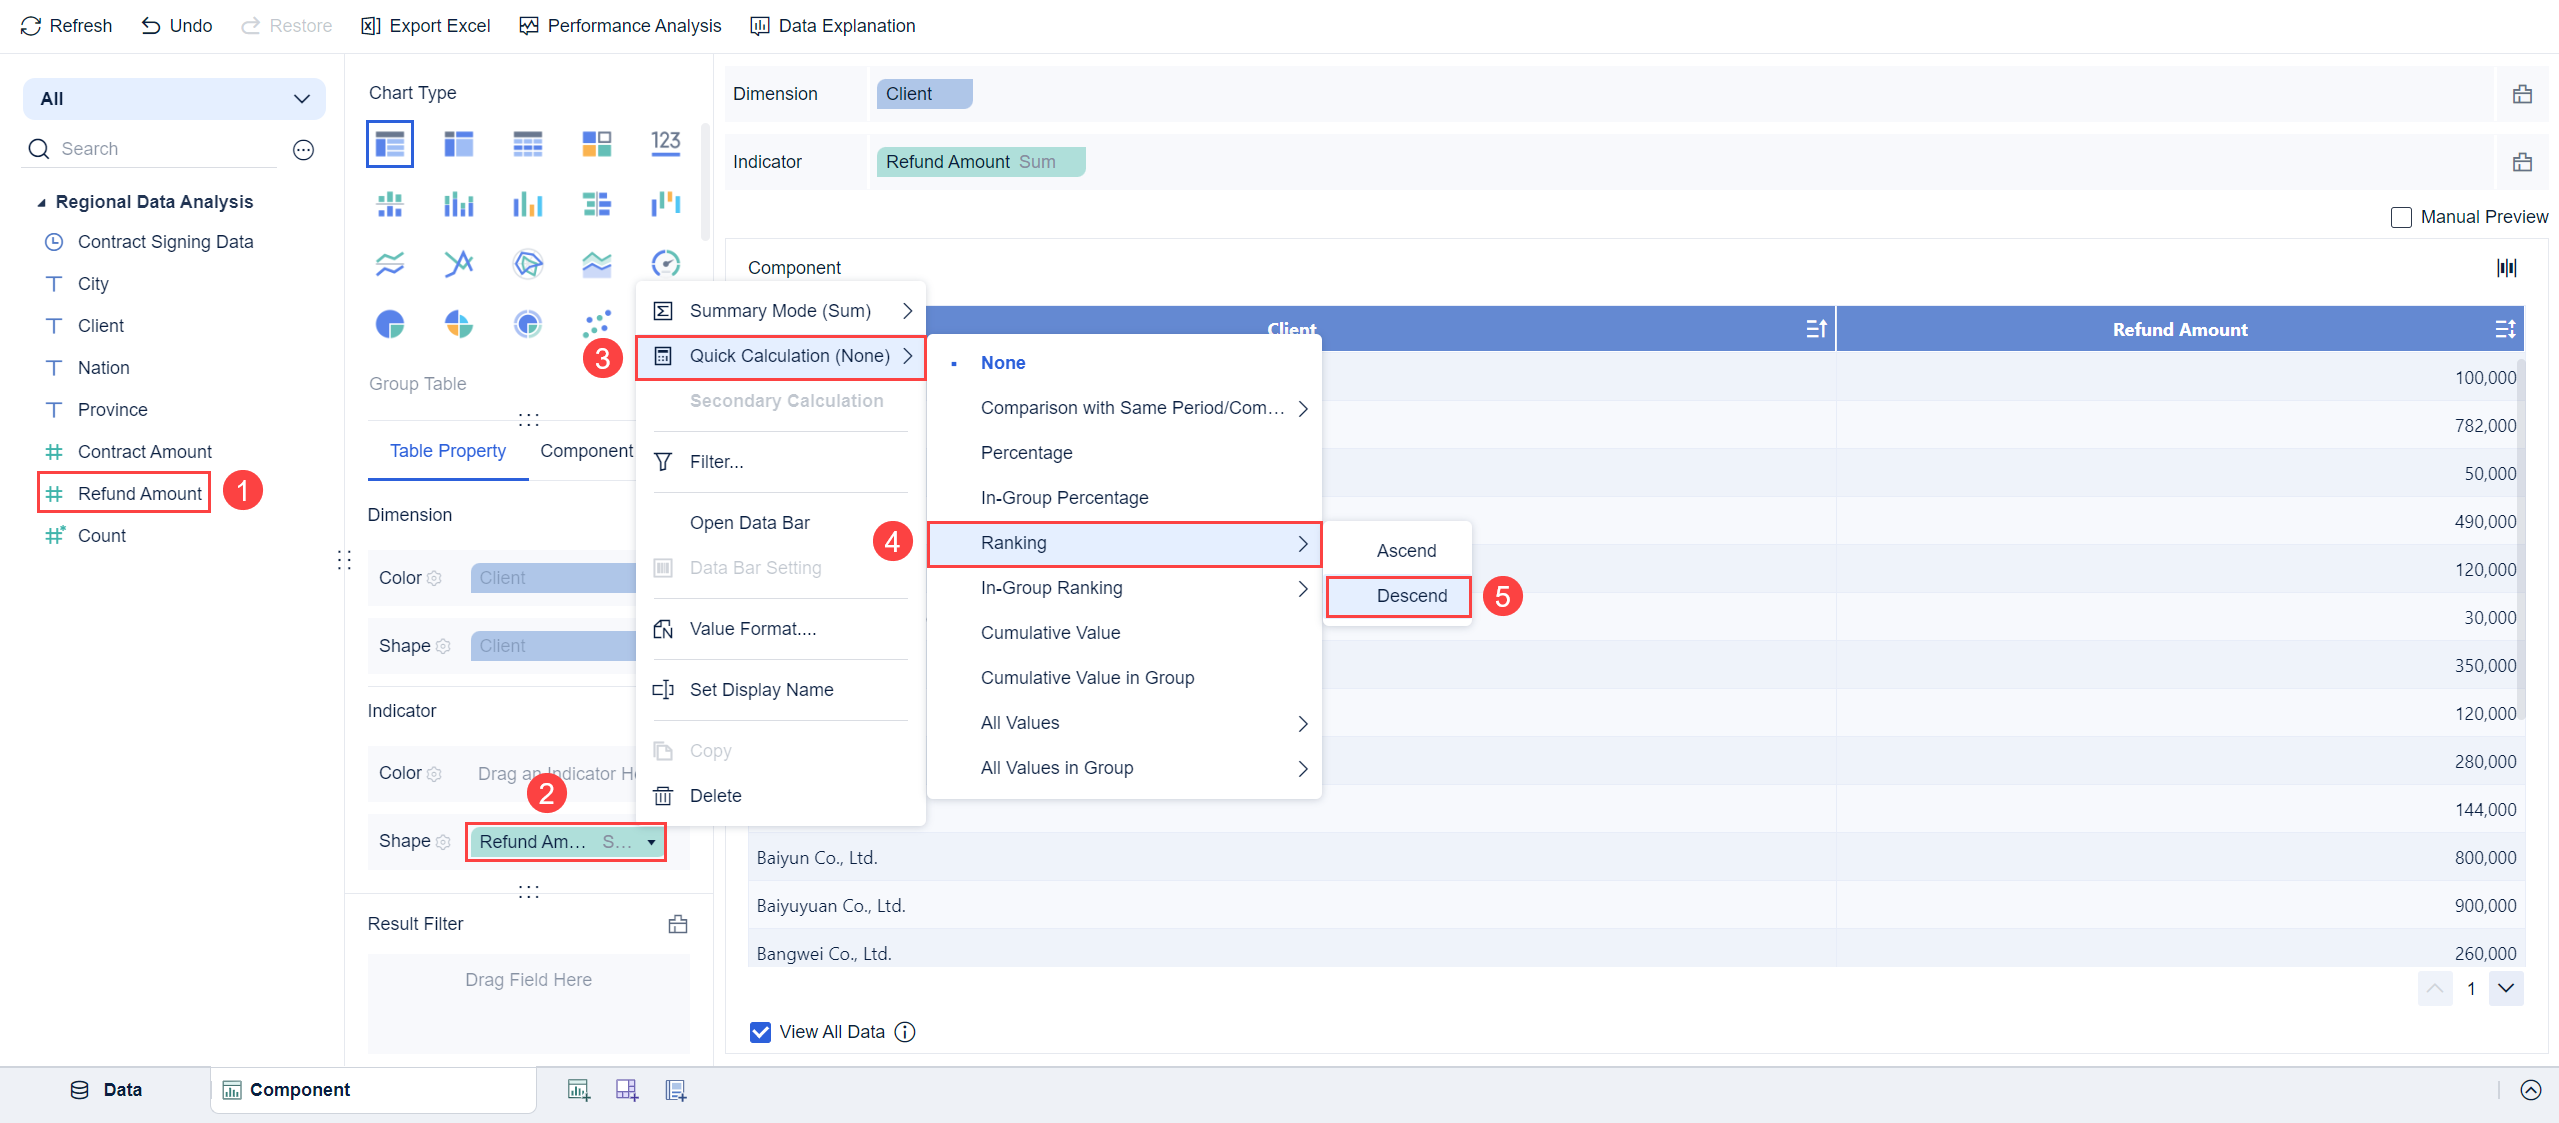Switch to the Table Property tab
This screenshot has height=1123, width=2559.
coord(447,451)
